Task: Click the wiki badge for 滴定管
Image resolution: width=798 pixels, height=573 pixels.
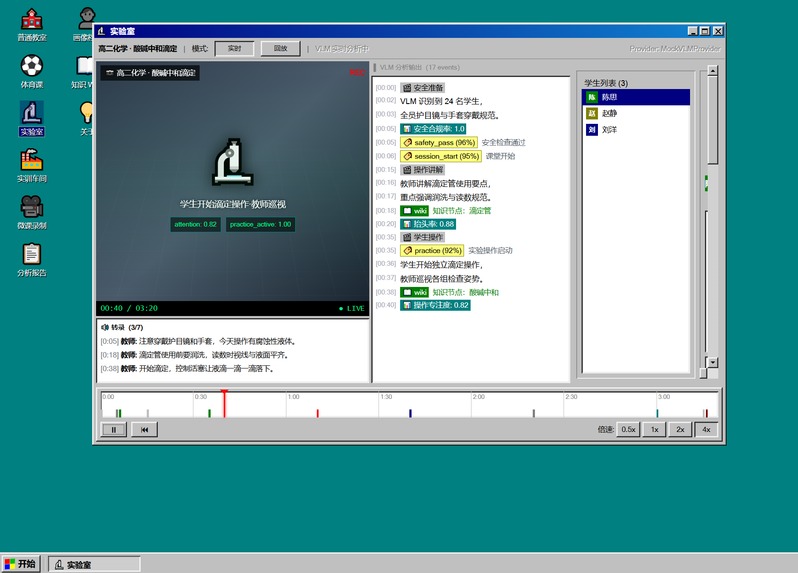Action: click(x=414, y=211)
